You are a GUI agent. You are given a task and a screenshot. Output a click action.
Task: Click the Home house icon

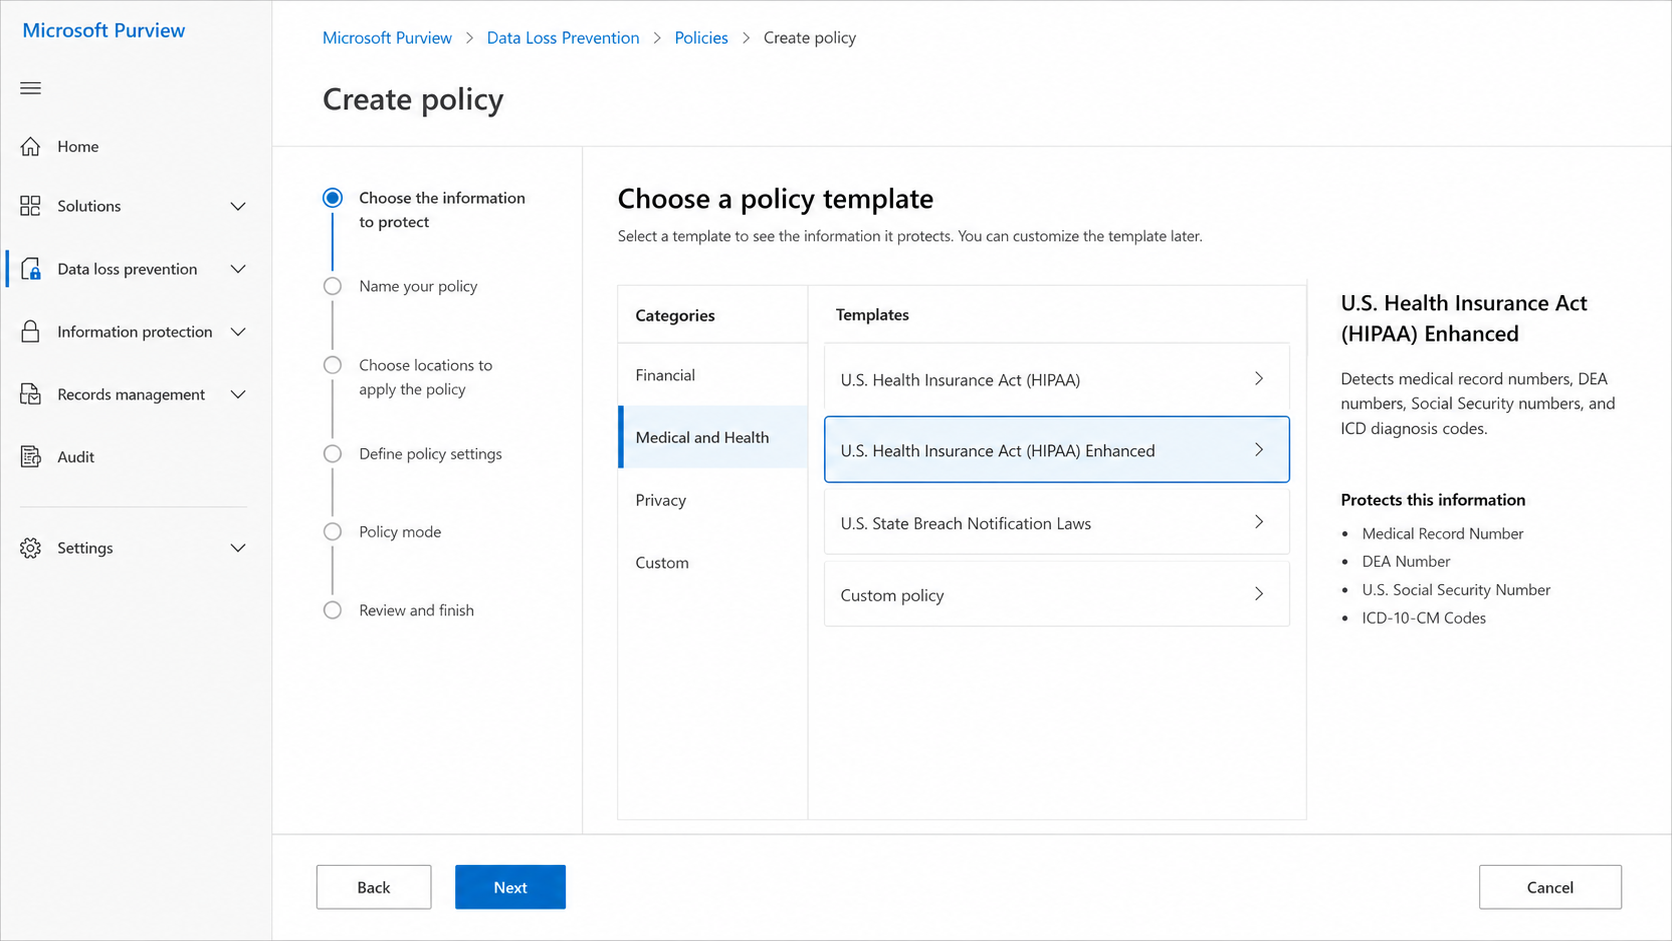(31, 146)
